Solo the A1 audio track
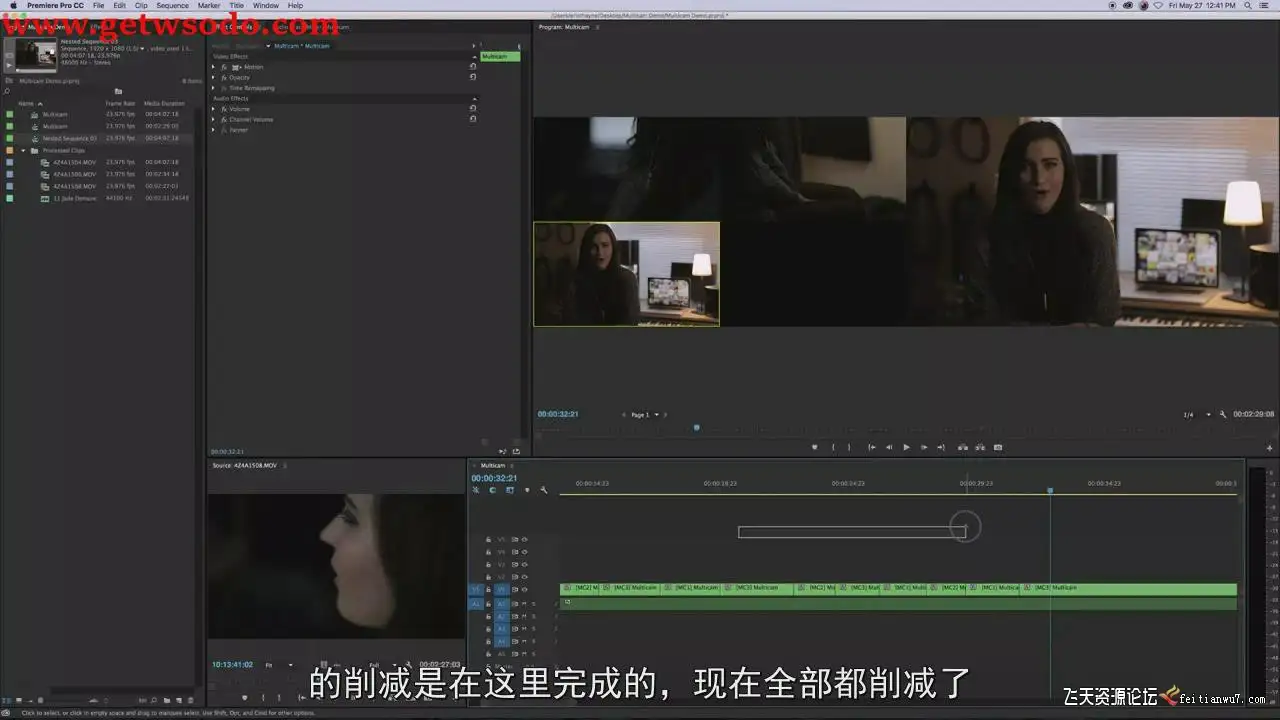Image resolution: width=1280 pixels, height=720 pixels. [x=533, y=604]
